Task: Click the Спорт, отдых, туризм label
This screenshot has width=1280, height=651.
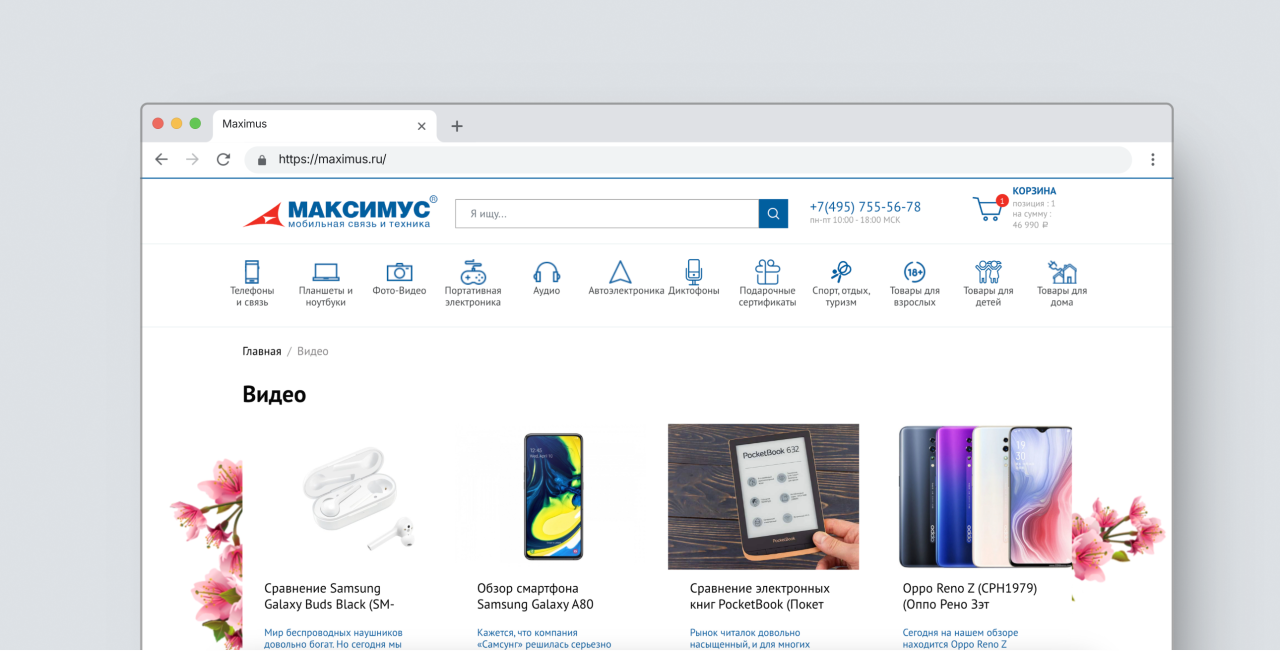Action: click(841, 296)
